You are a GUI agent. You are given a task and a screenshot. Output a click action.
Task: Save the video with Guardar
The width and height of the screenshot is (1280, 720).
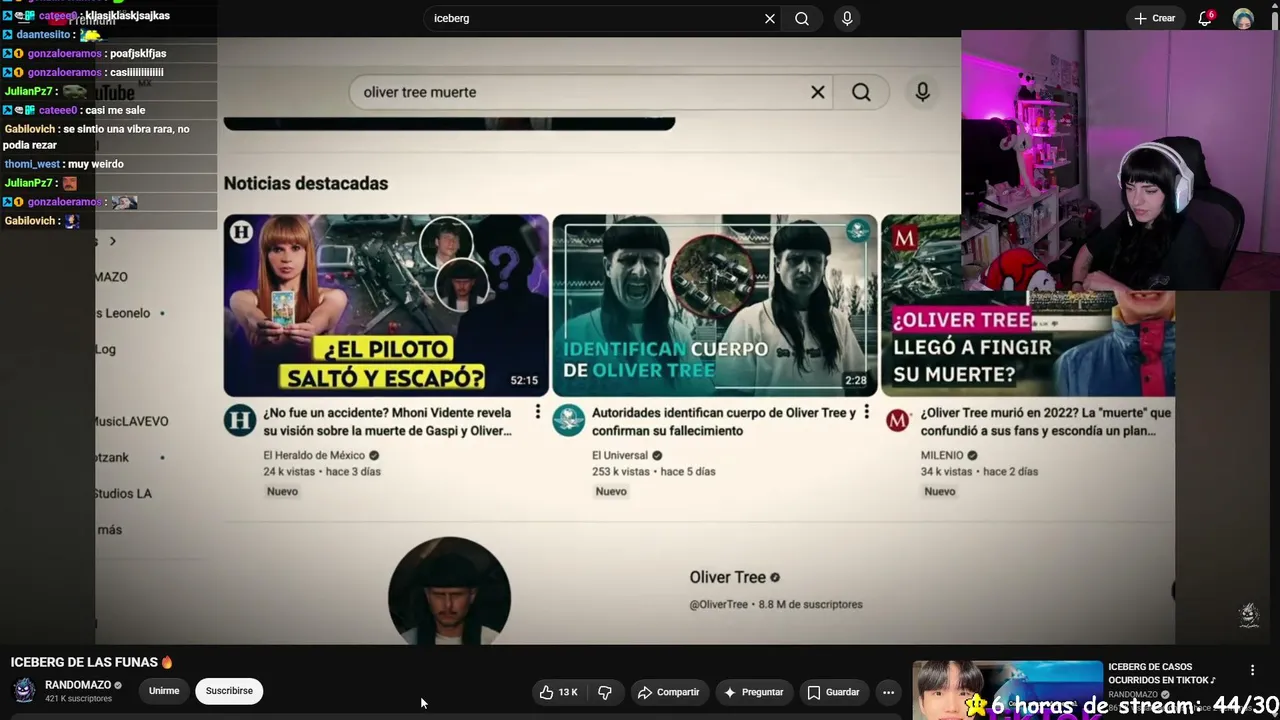(833, 692)
